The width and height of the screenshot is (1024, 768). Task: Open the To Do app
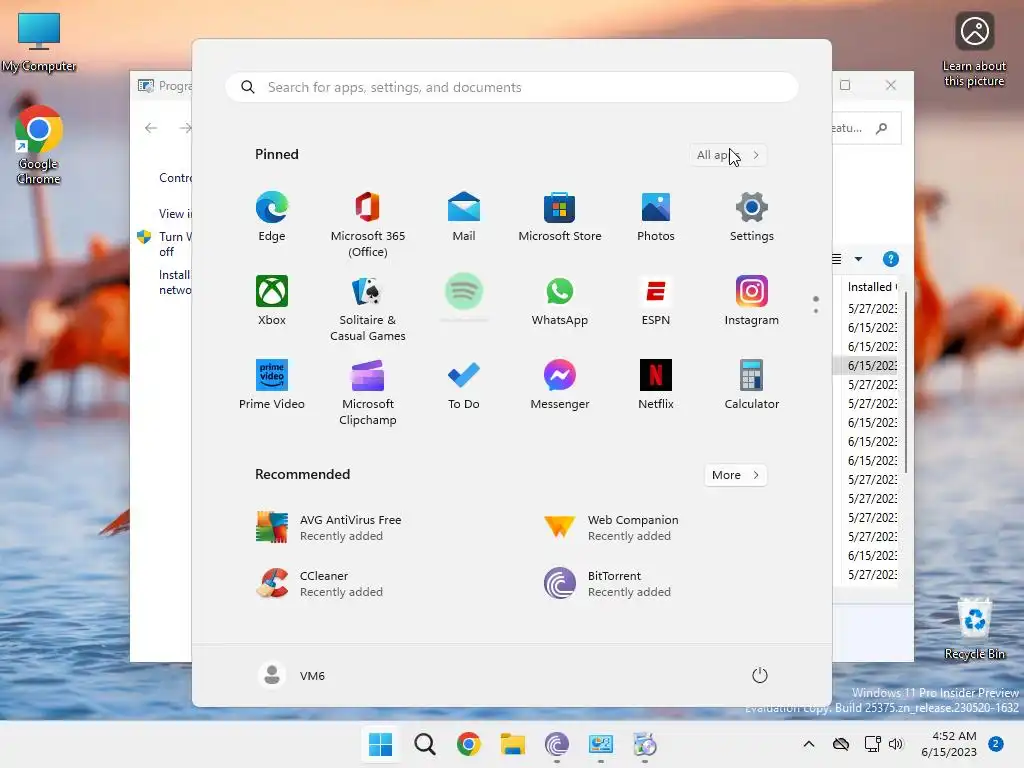click(x=464, y=385)
